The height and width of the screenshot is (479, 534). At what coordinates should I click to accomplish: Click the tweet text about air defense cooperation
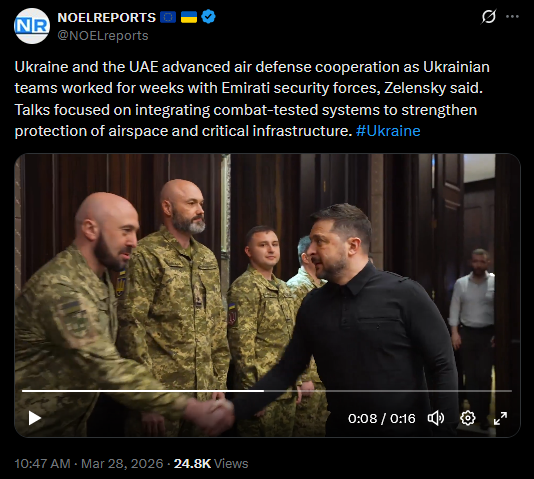[252, 99]
